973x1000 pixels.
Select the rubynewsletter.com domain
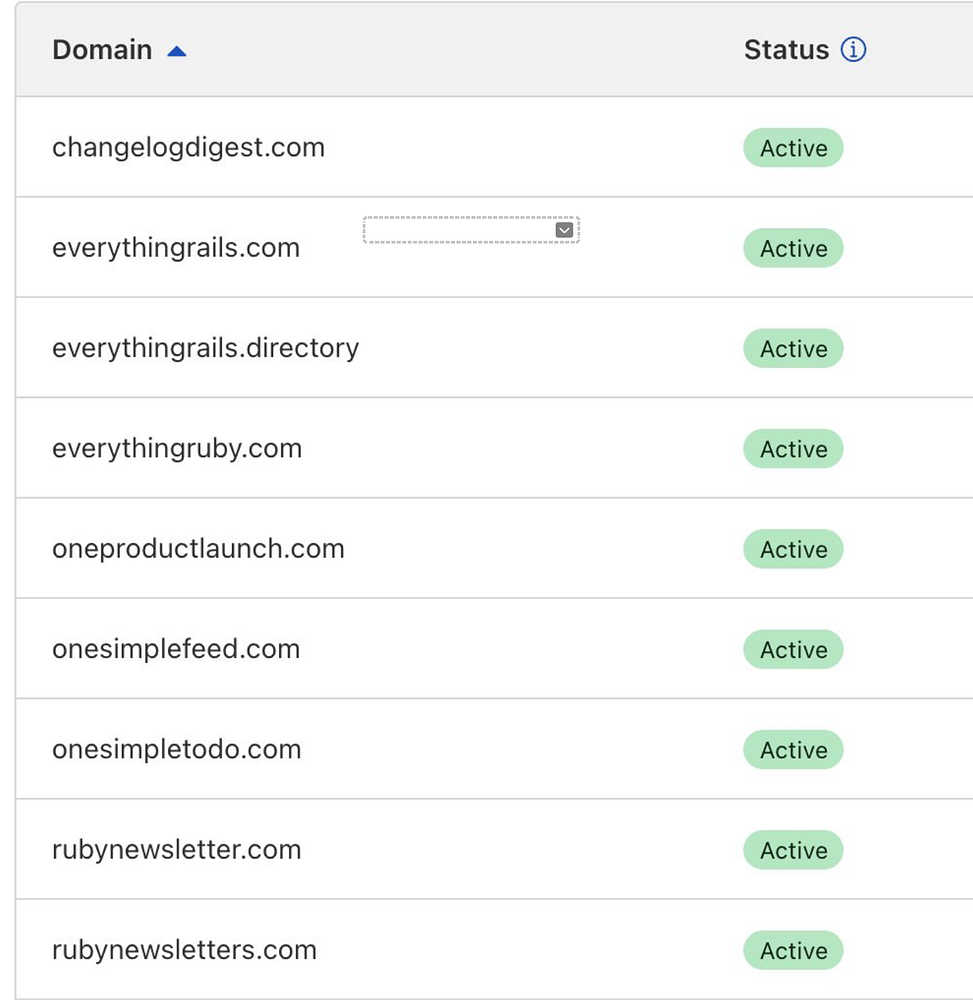(x=176, y=850)
